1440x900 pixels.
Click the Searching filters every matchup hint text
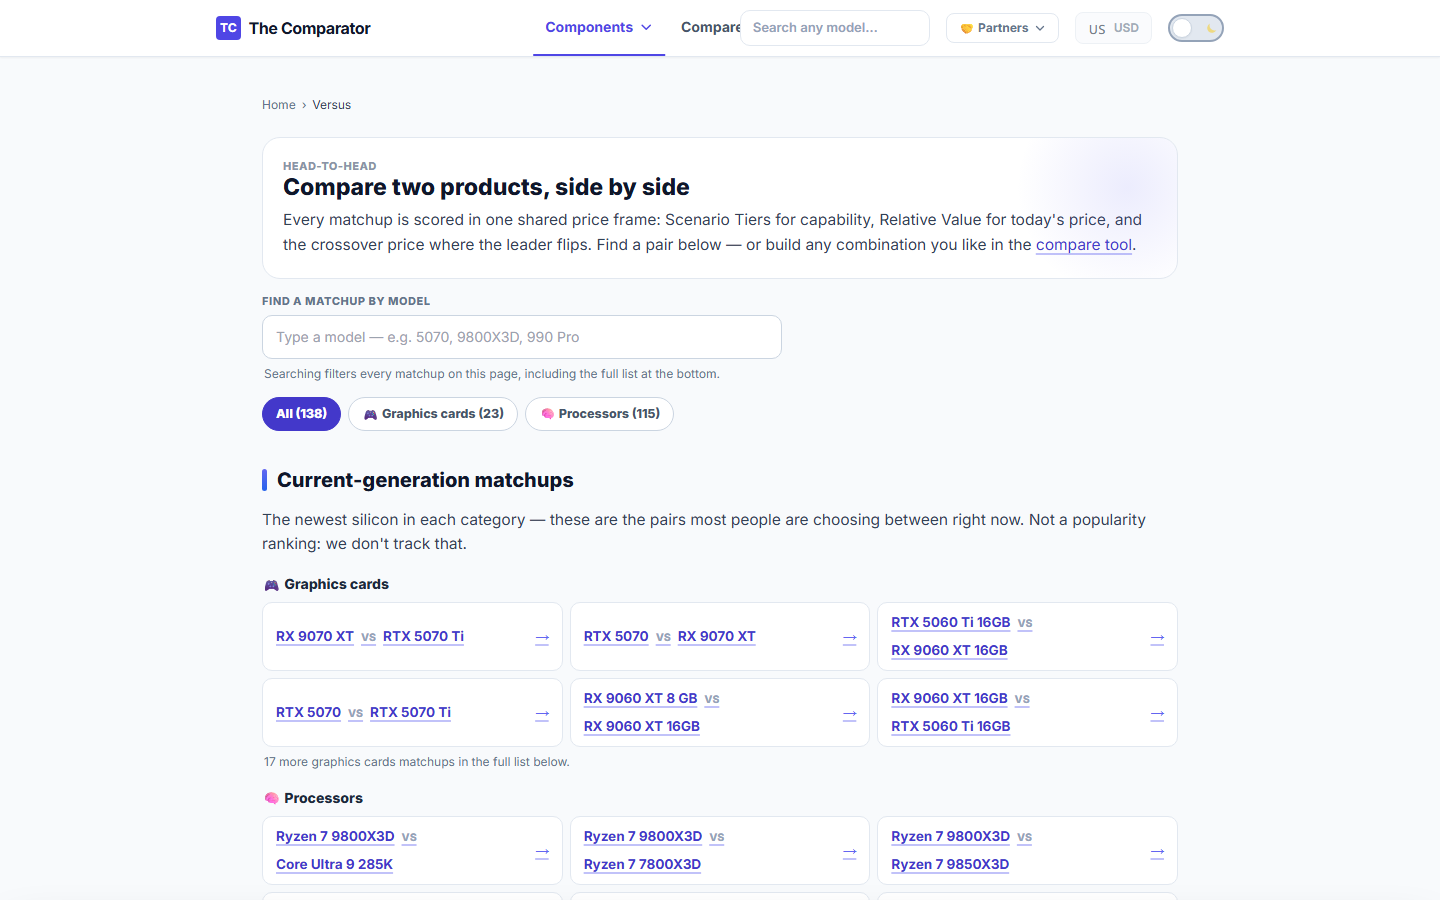point(492,374)
